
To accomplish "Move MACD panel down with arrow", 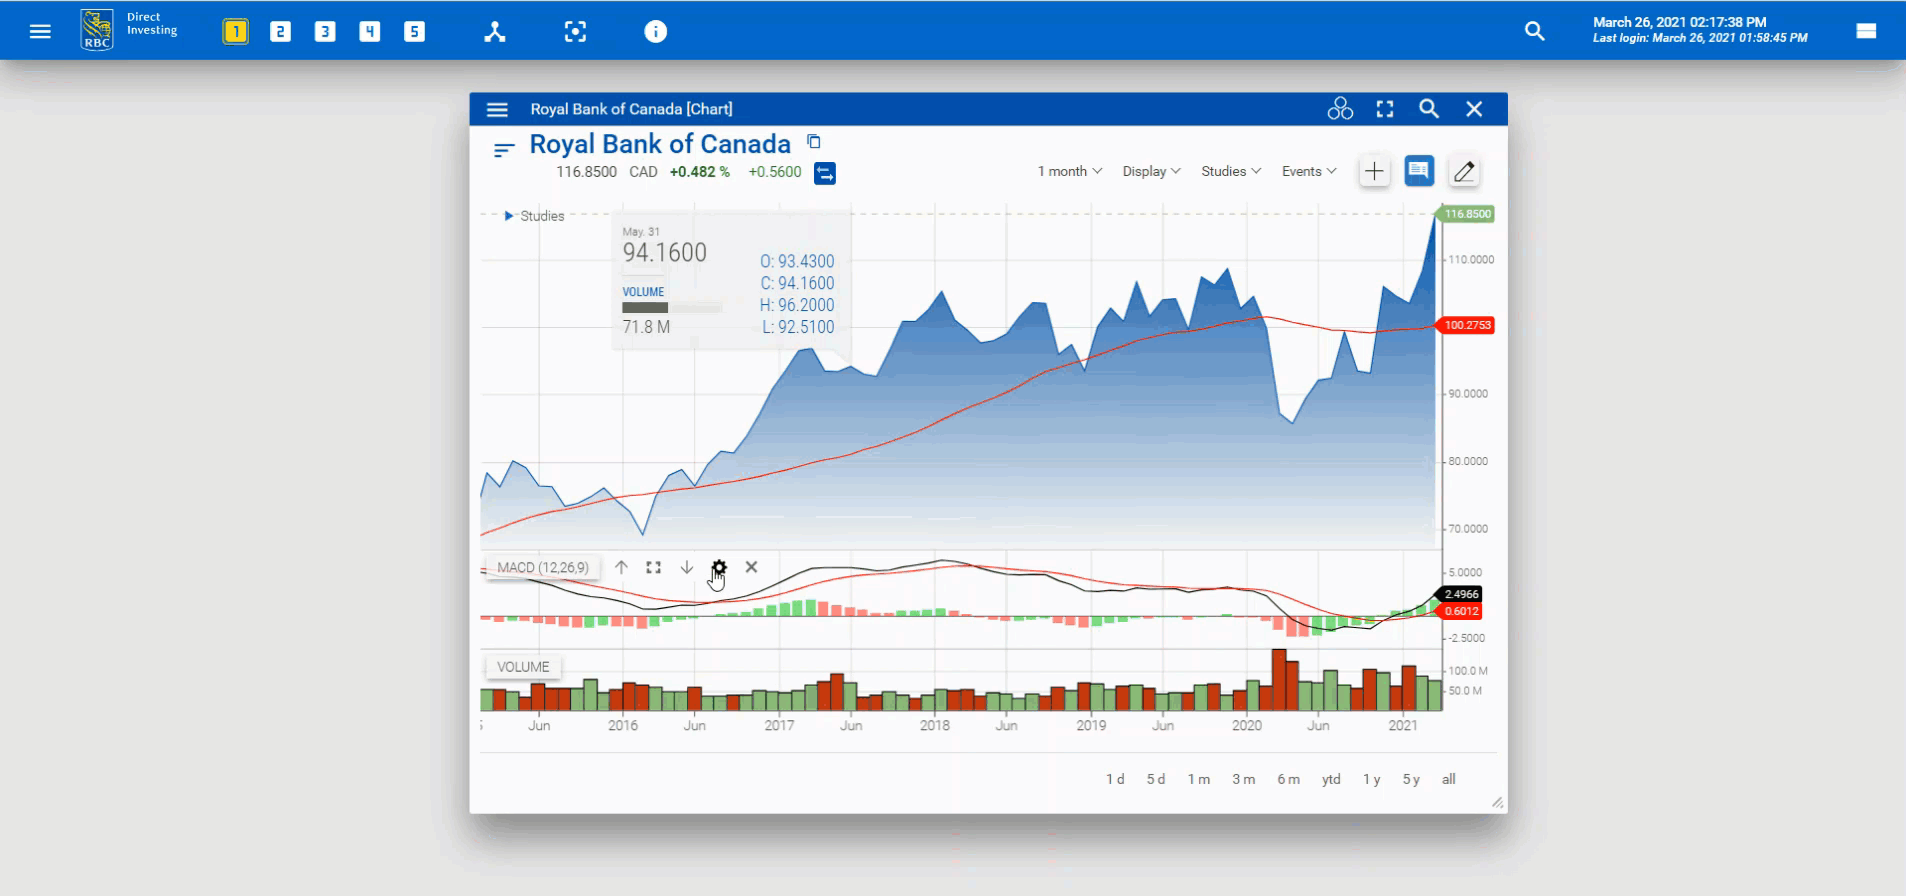I will tap(687, 567).
